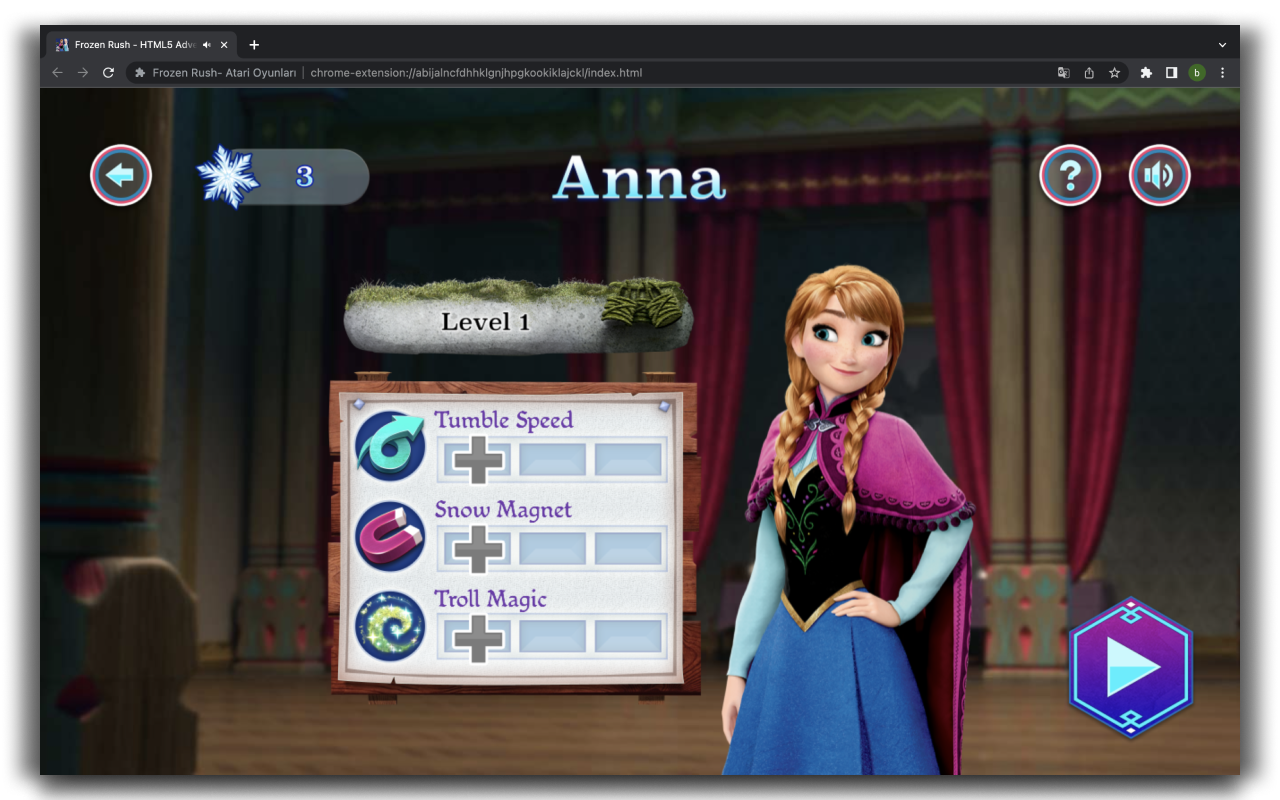Viewport: 1280px width, 800px height.
Task: Close the Frozen Rush tab
Action: (224, 45)
